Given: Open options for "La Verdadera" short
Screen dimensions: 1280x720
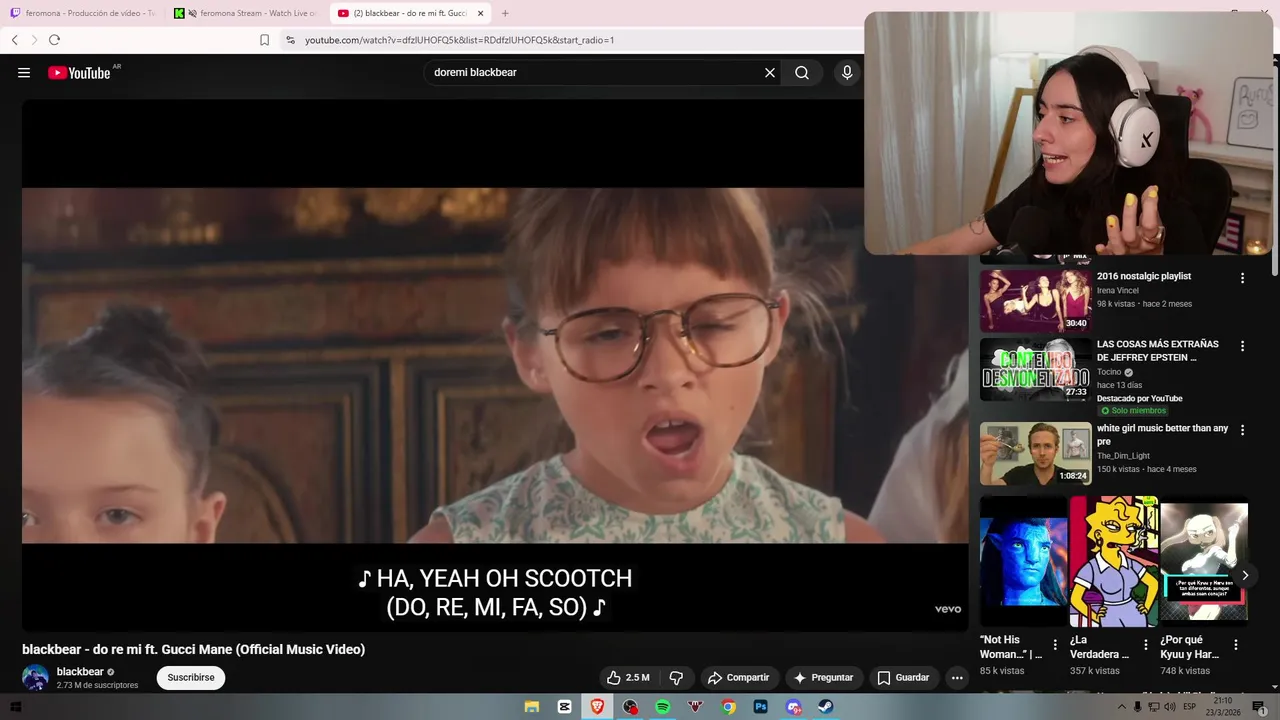Looking at the screenshot, I should point(1146,645).
